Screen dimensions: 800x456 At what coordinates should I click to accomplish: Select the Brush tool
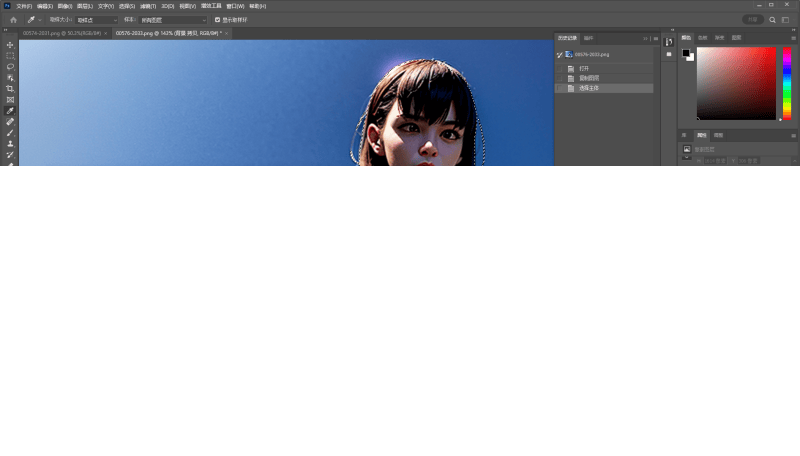tap(10, 133)
